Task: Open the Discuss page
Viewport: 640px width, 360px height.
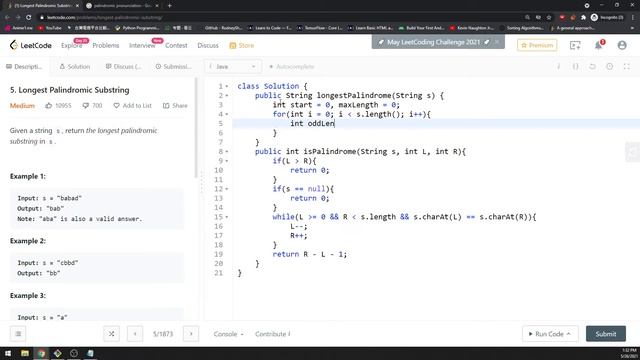Action: pos(208,45)
